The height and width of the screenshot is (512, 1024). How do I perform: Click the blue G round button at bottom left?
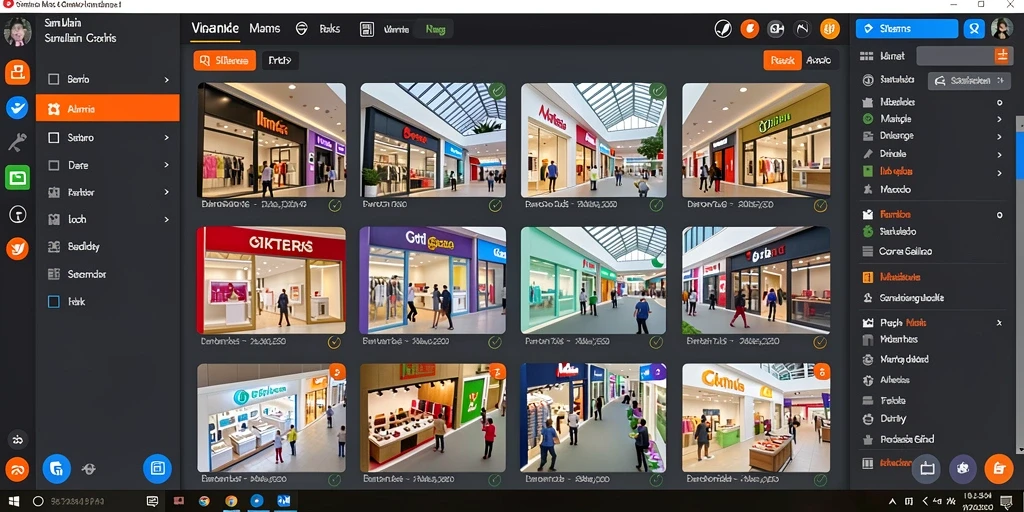click(57, 468)
